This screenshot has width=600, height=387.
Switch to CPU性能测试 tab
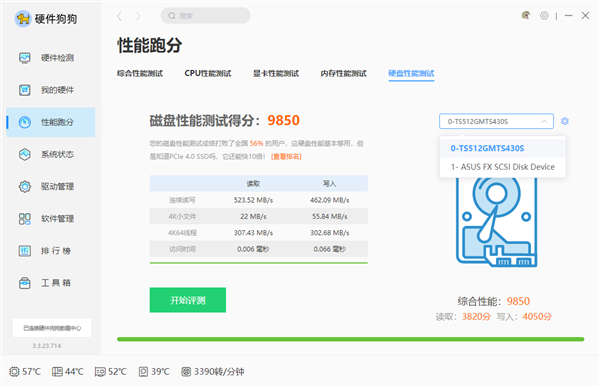208,73
